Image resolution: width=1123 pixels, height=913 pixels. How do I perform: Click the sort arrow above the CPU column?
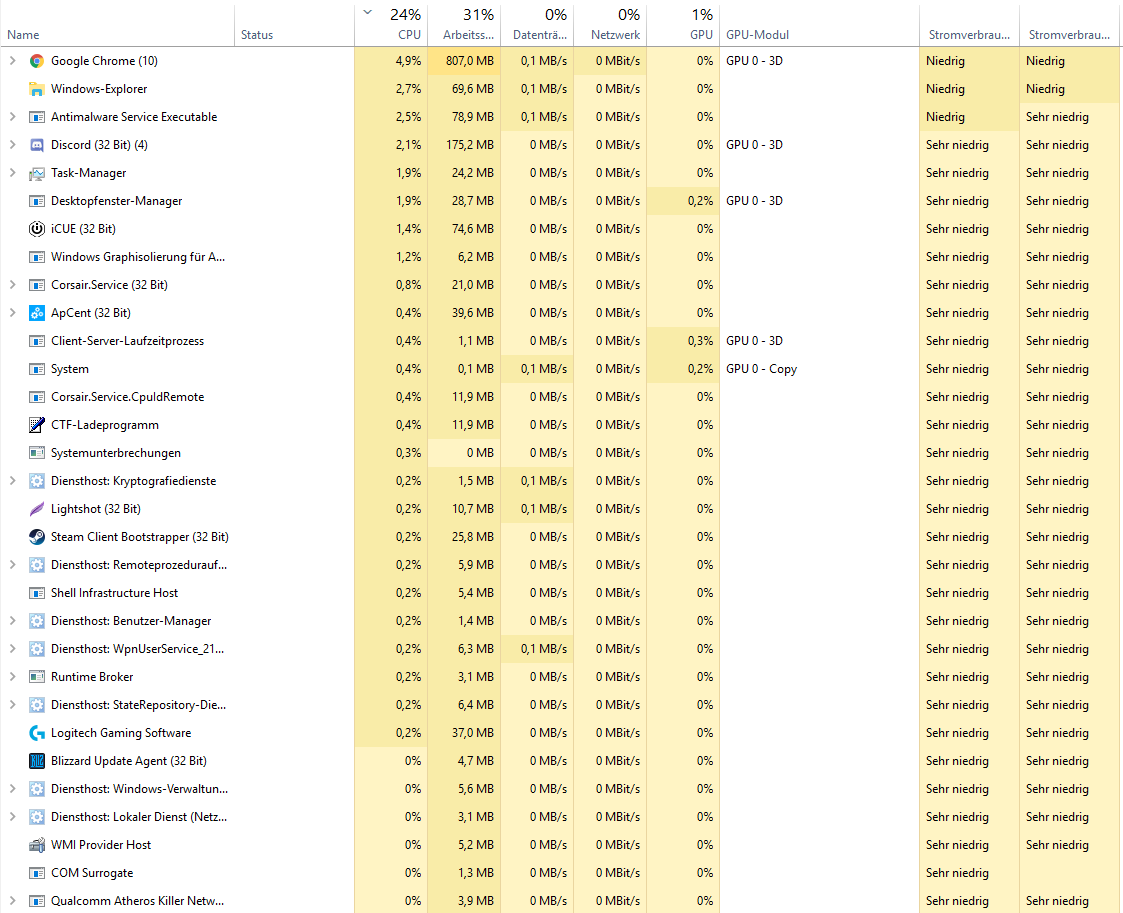pyautogui.click(x=367, y=12)
